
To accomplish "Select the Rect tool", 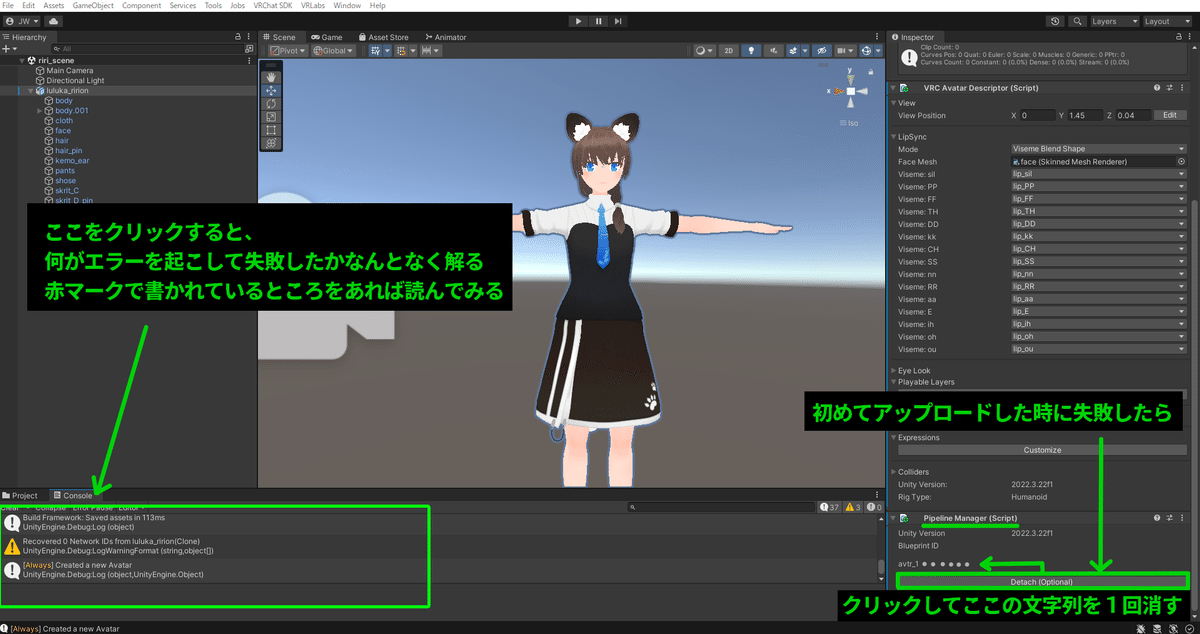I will (x=270, y=130).
